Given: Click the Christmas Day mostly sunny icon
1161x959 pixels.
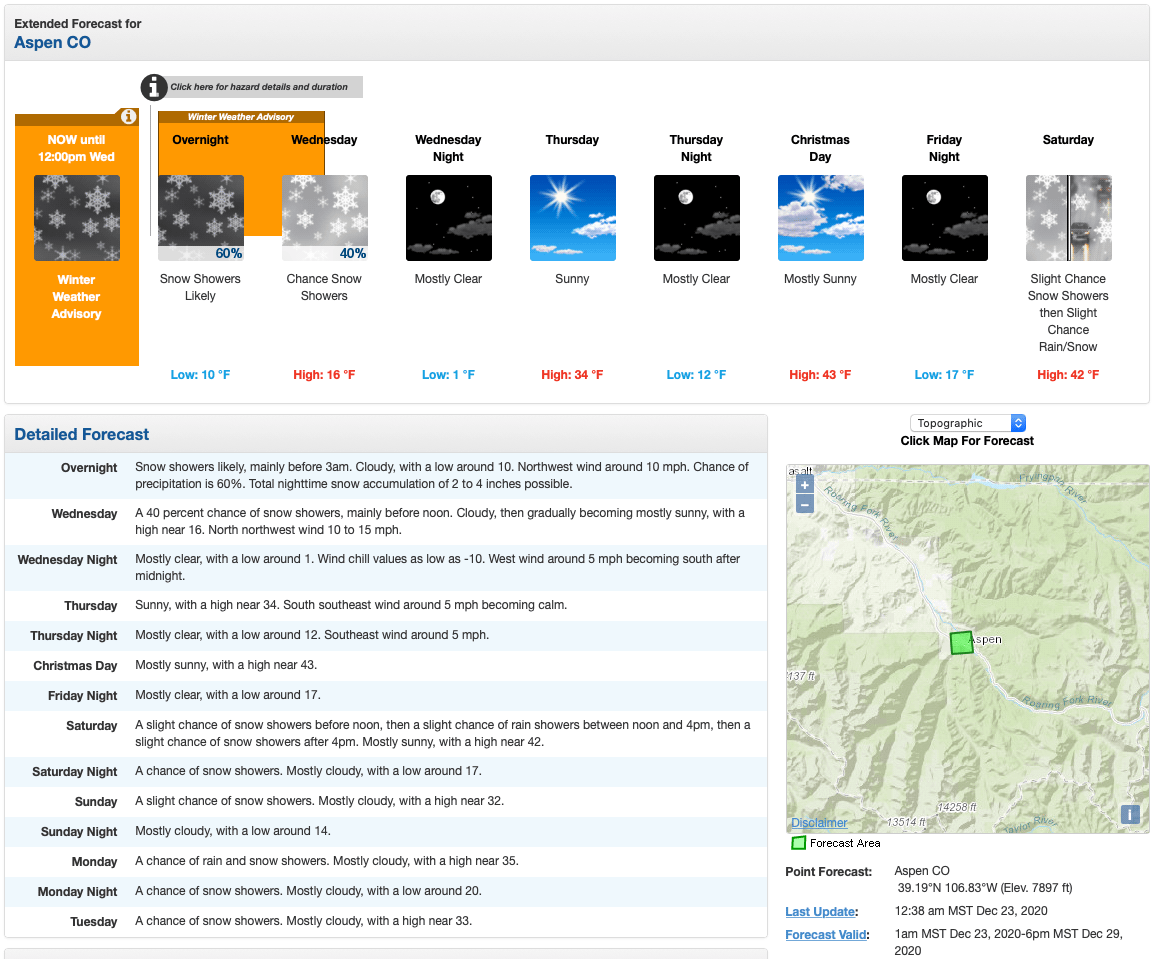Looking at the screenshot, I should tap(820, 218).
